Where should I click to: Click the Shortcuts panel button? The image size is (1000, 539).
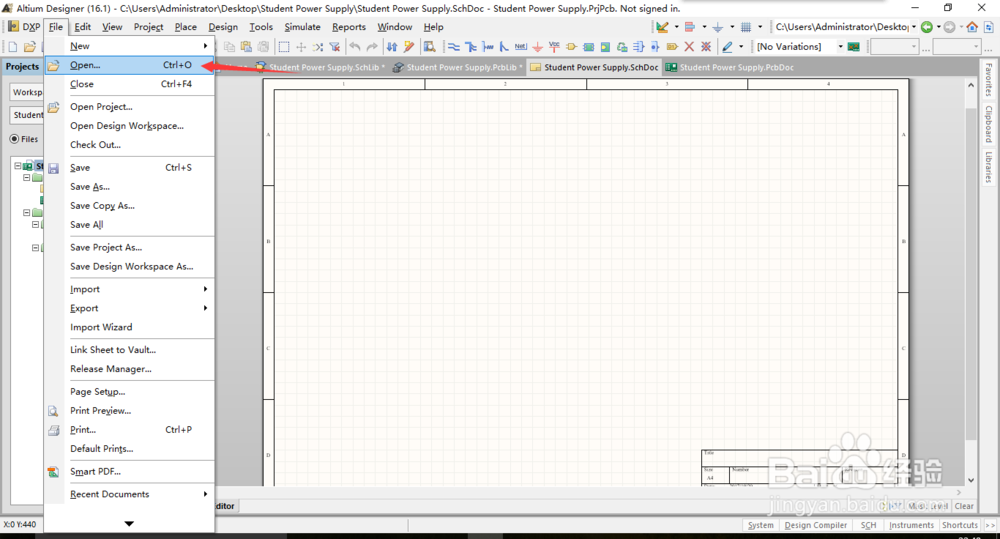click(x=960, y=525)
